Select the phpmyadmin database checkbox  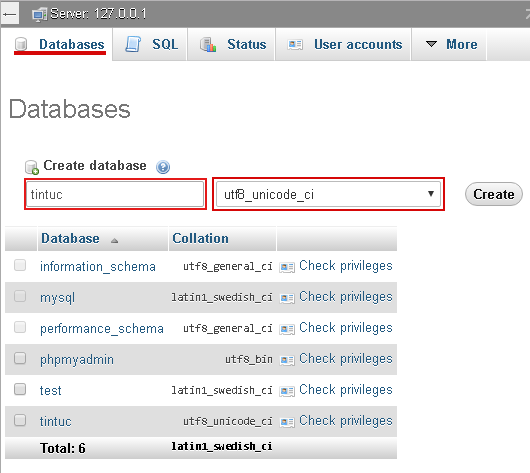[x=20, y=358]
